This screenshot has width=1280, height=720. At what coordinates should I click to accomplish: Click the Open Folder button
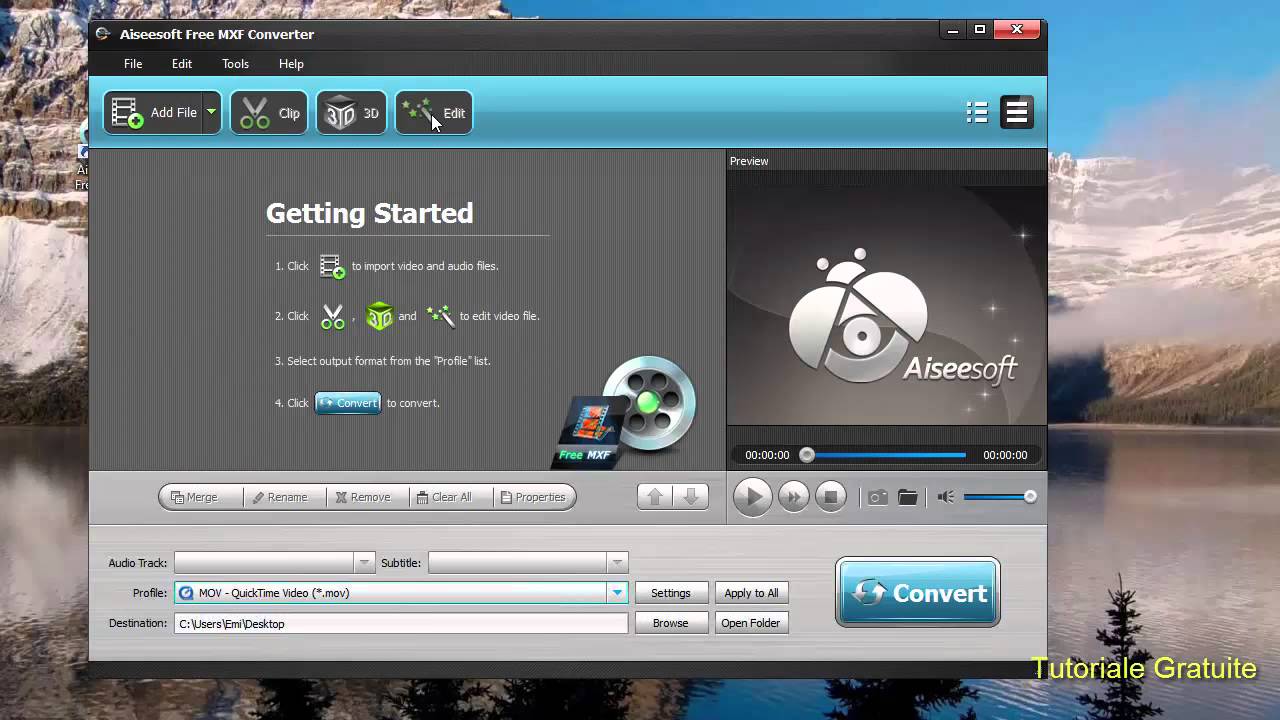click(751, 623)
